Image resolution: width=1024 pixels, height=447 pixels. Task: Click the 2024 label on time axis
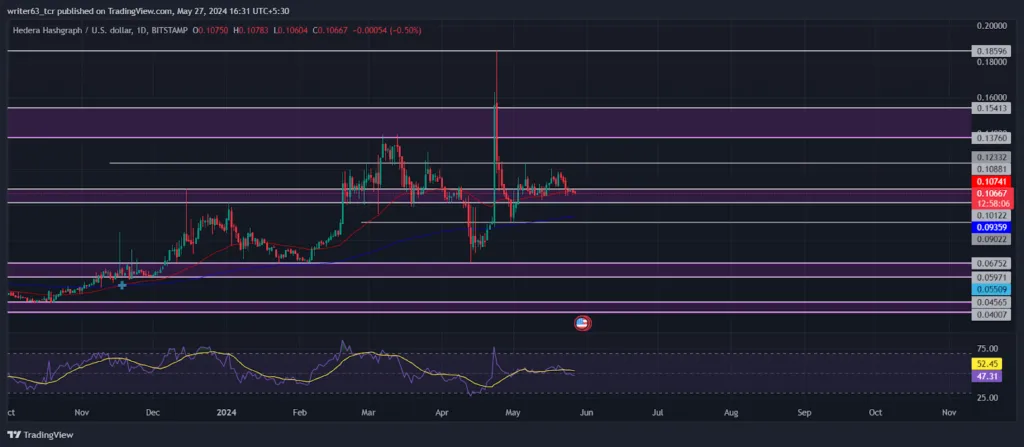click(x=226, y=413)
